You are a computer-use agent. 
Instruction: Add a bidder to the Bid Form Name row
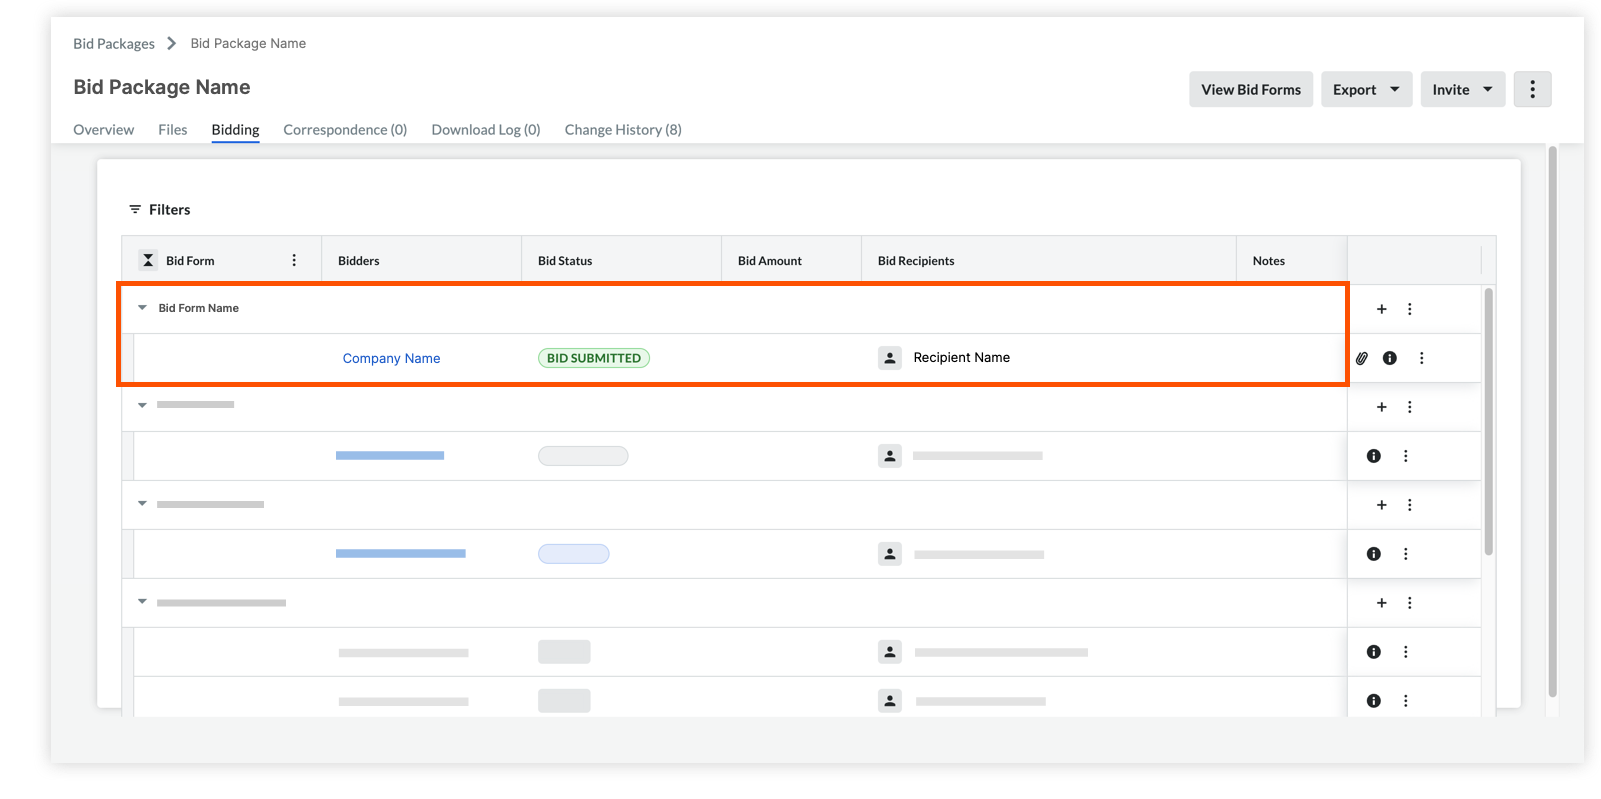1382,309
